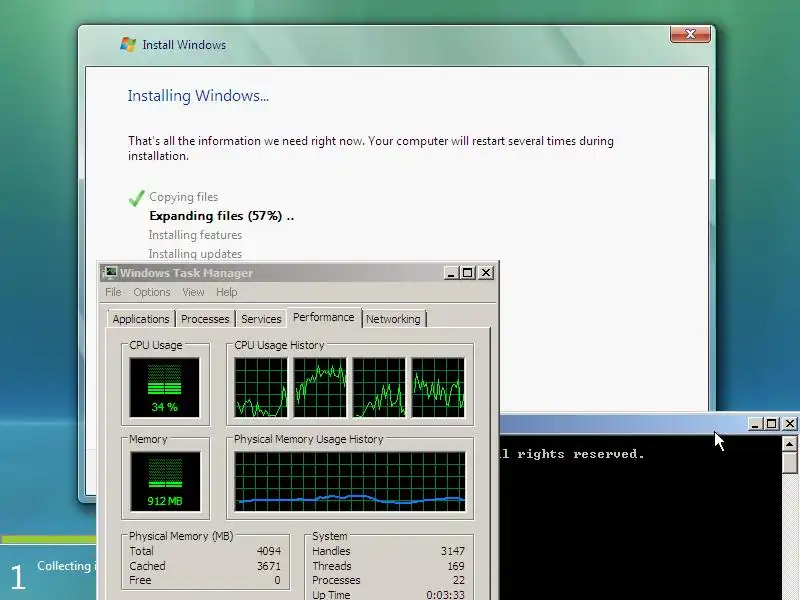Click the second CPU Usage History graph
Image resolution: width=800 pixels, height=600 pixels.
tap(320, 388)
